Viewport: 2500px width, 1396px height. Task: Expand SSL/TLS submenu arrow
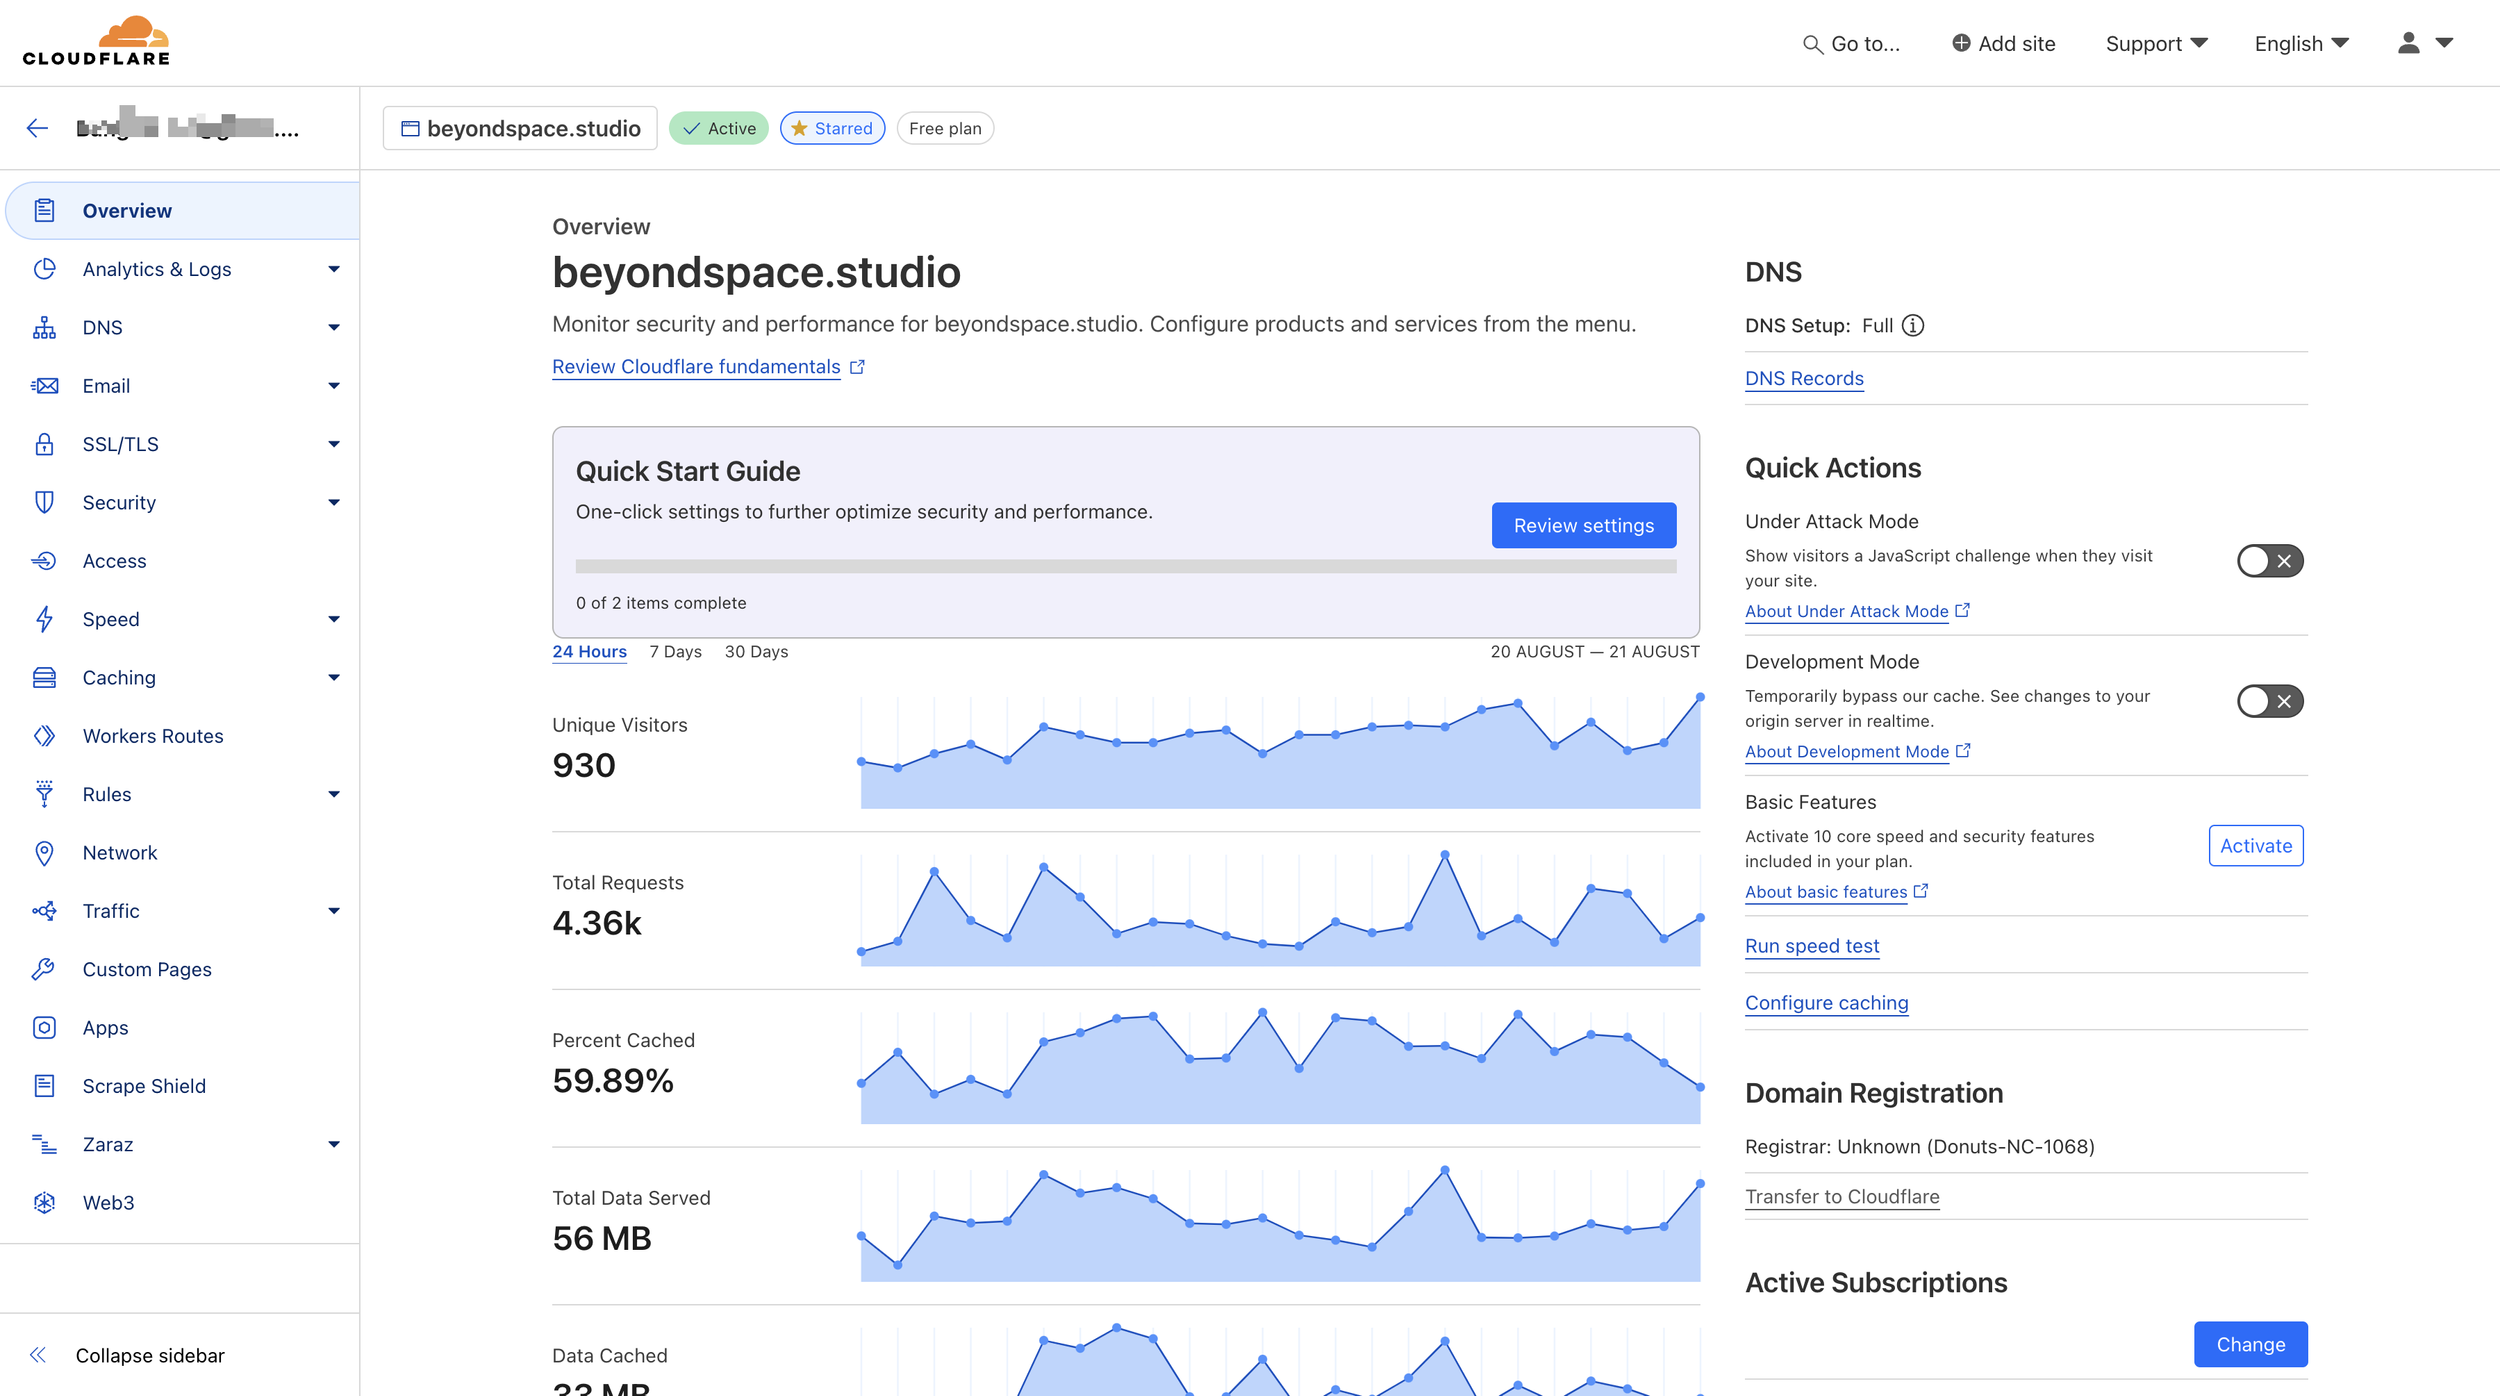334,444
